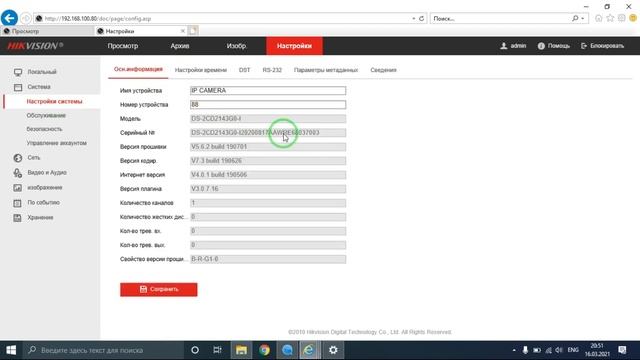640x360 pixels.
Task: Click the globe icon next to Сеть
Action: pyautogui.click(x=18, y=158)
